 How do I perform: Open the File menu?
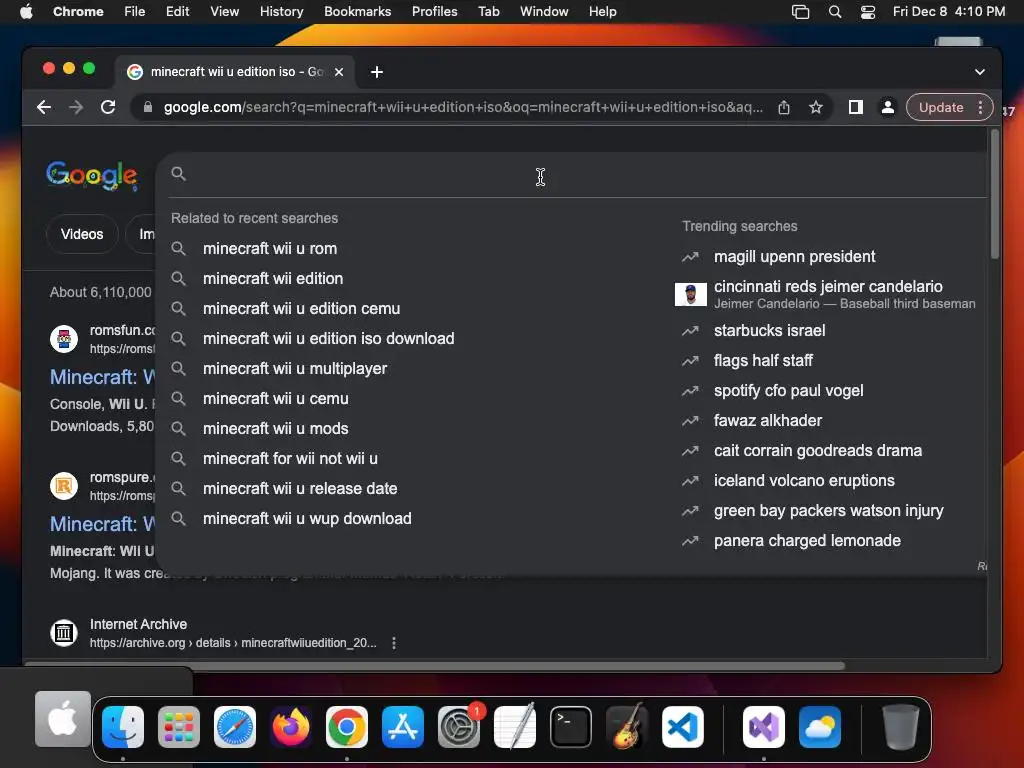point(135,12)
